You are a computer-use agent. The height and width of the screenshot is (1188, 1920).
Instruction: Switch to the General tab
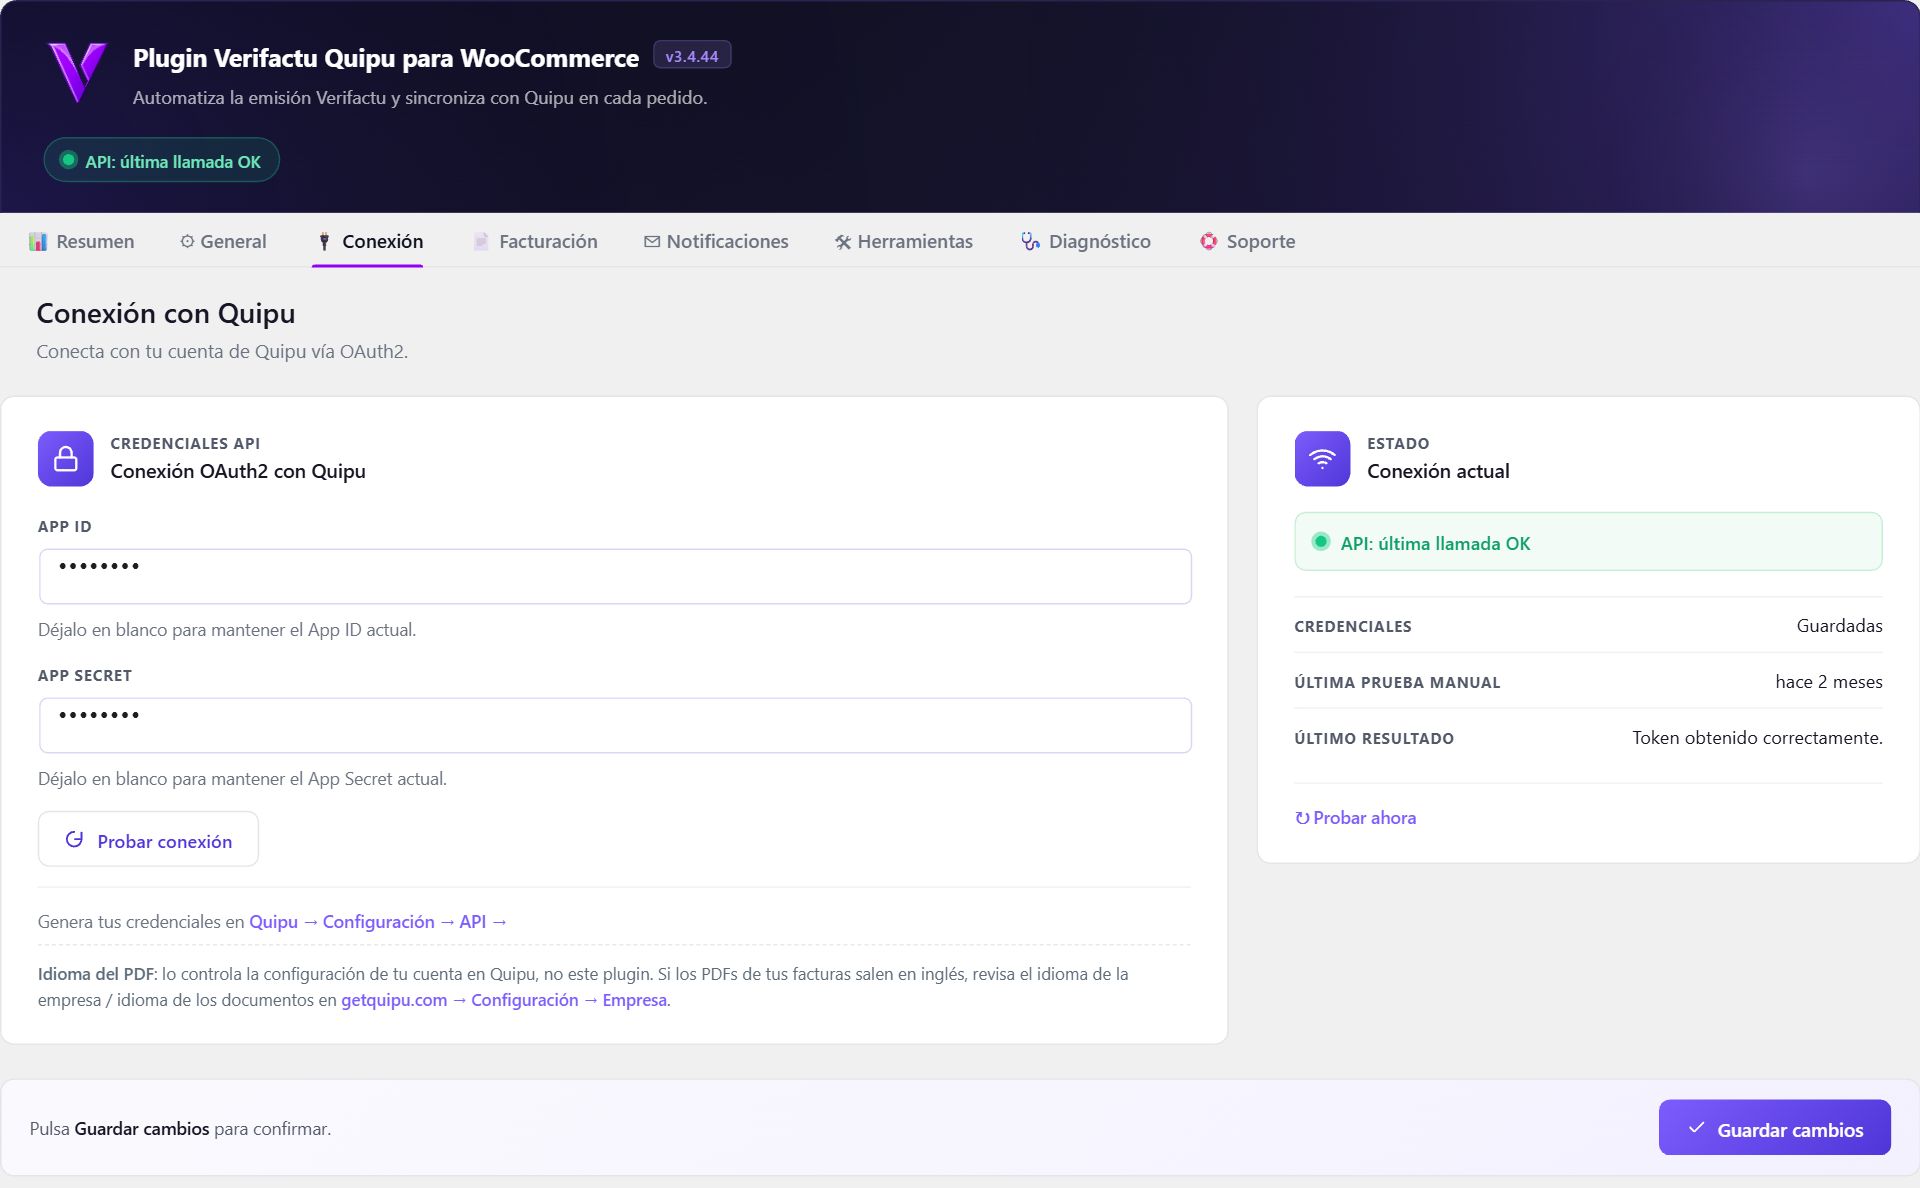point(223,241)
